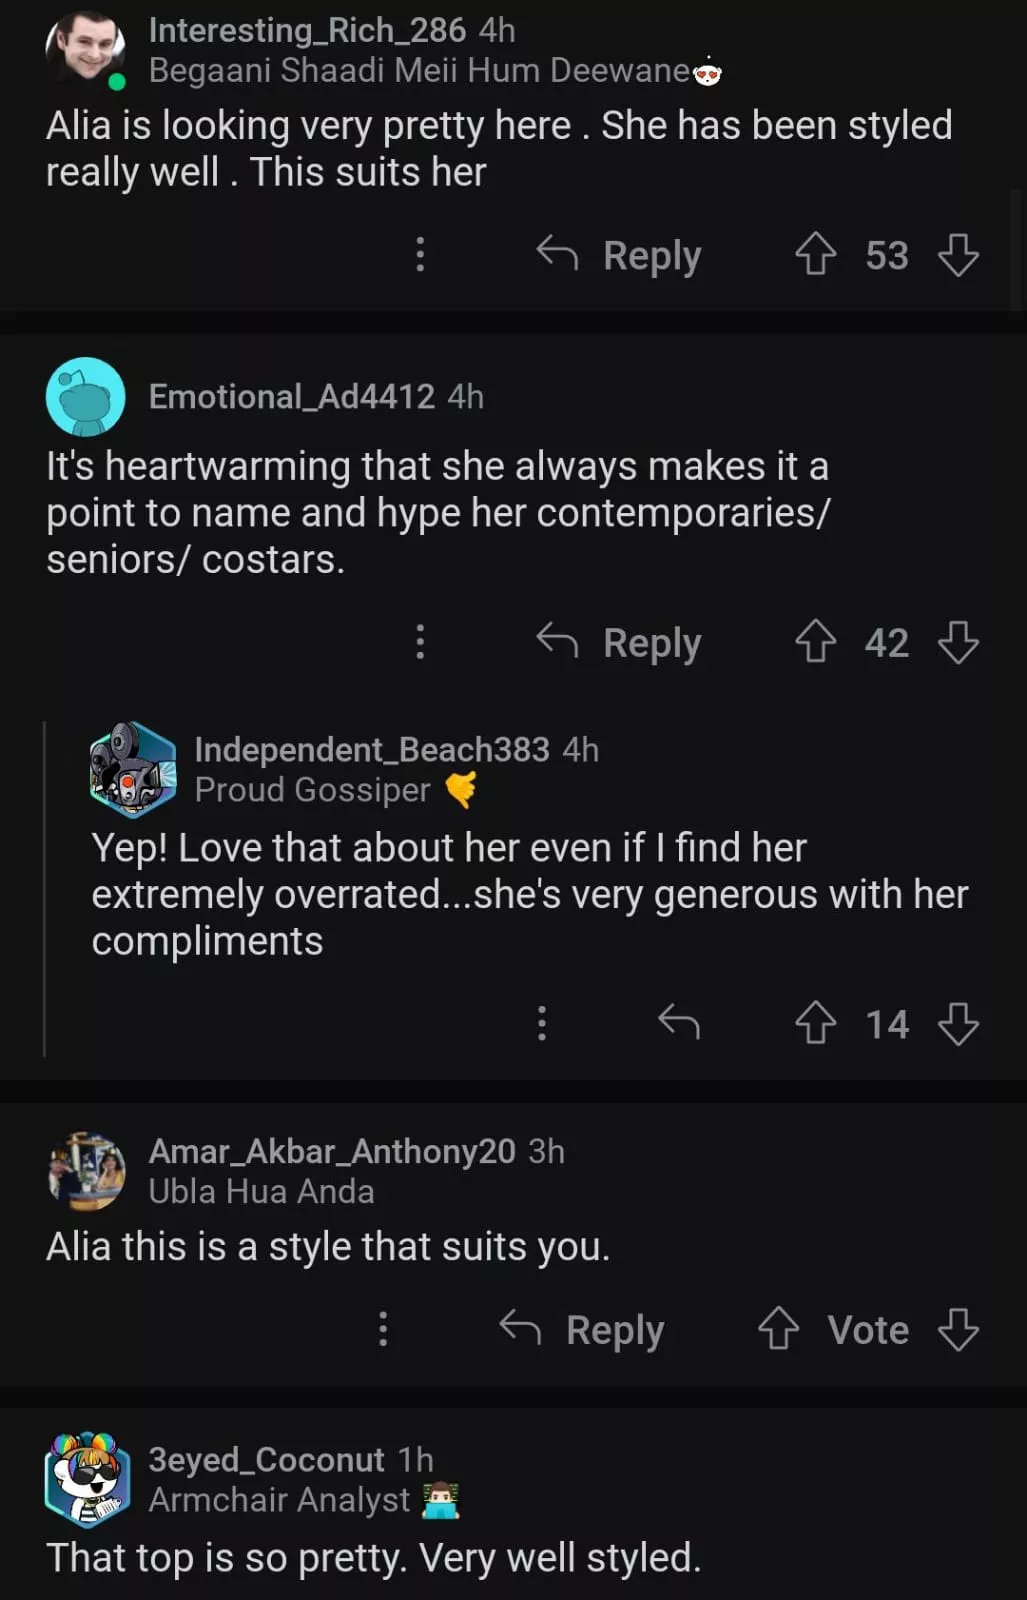
Task: Upvote Interesting_Rich_286's comment
Action: (x=815, y=254)
